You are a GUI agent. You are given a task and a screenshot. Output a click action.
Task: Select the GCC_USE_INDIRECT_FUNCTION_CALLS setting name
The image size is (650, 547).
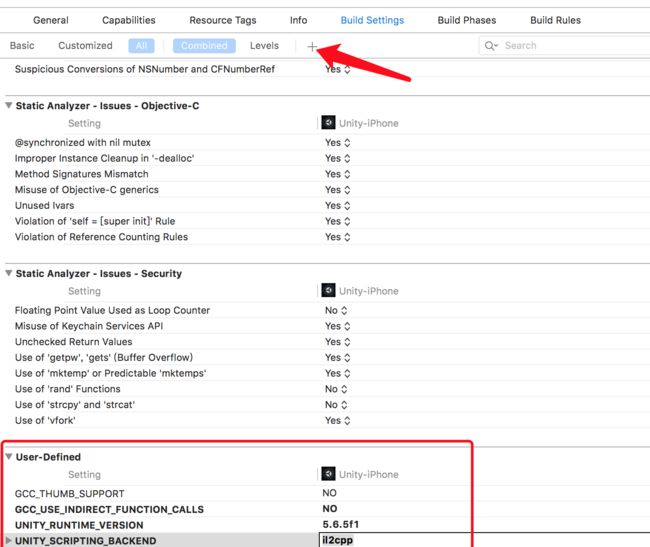click(109, 509)
